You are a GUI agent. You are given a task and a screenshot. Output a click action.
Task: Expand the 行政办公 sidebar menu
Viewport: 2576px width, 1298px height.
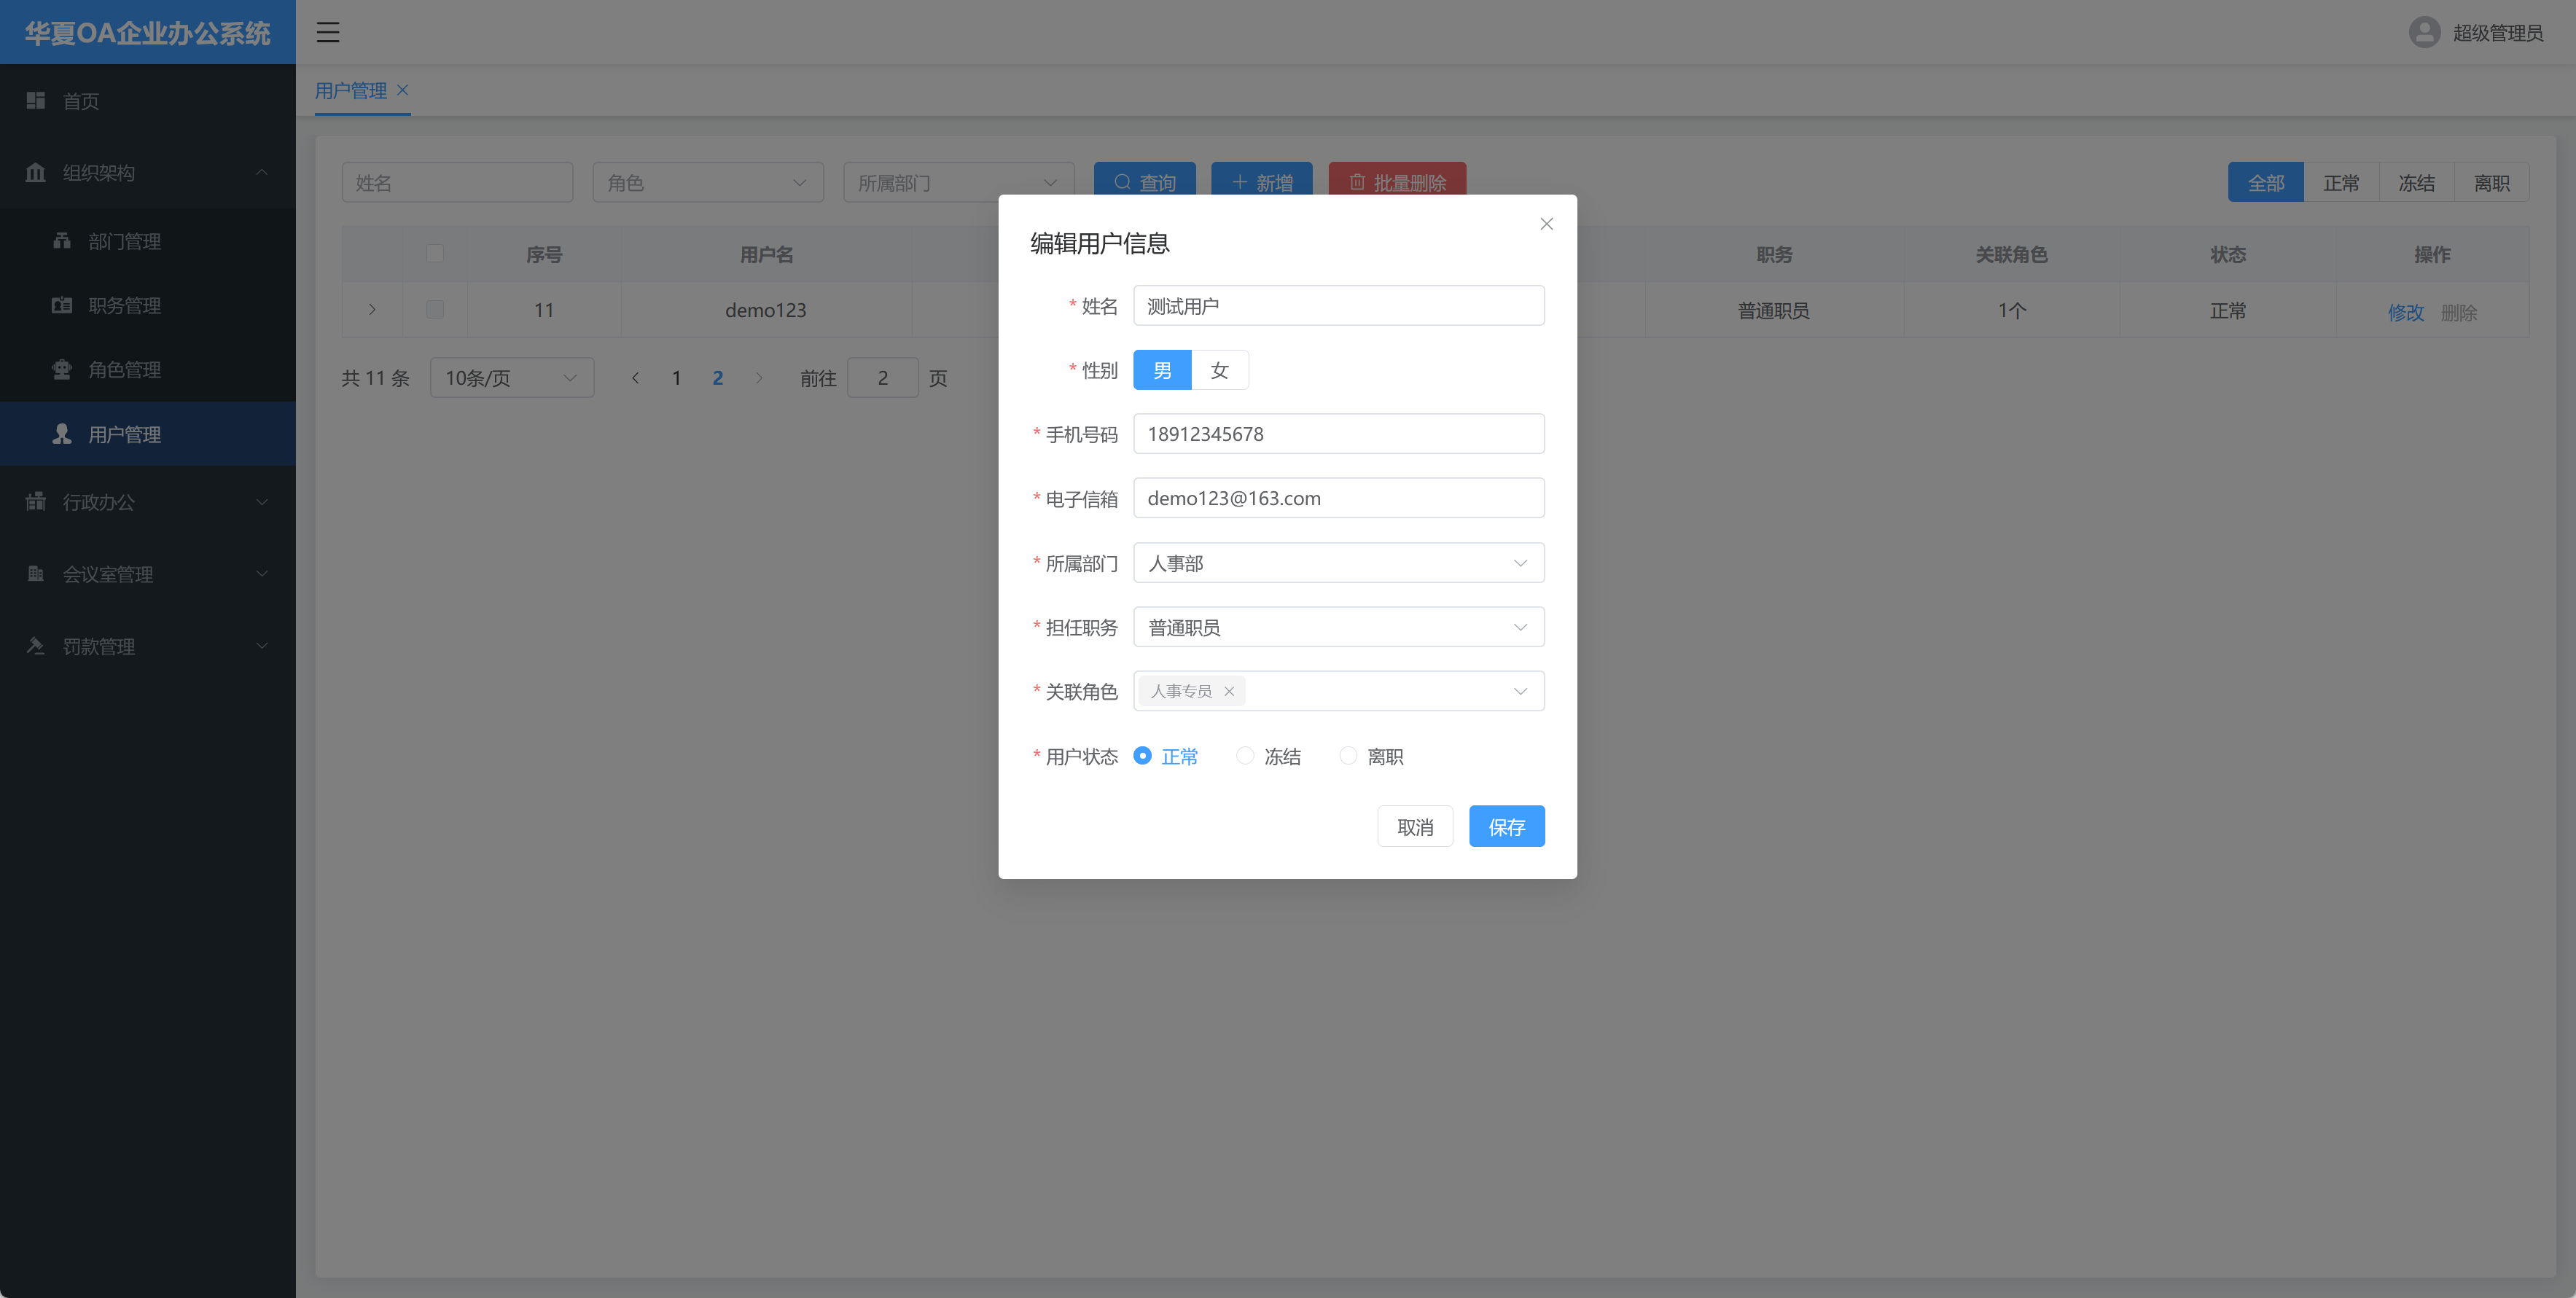click(x=147, y=502)
